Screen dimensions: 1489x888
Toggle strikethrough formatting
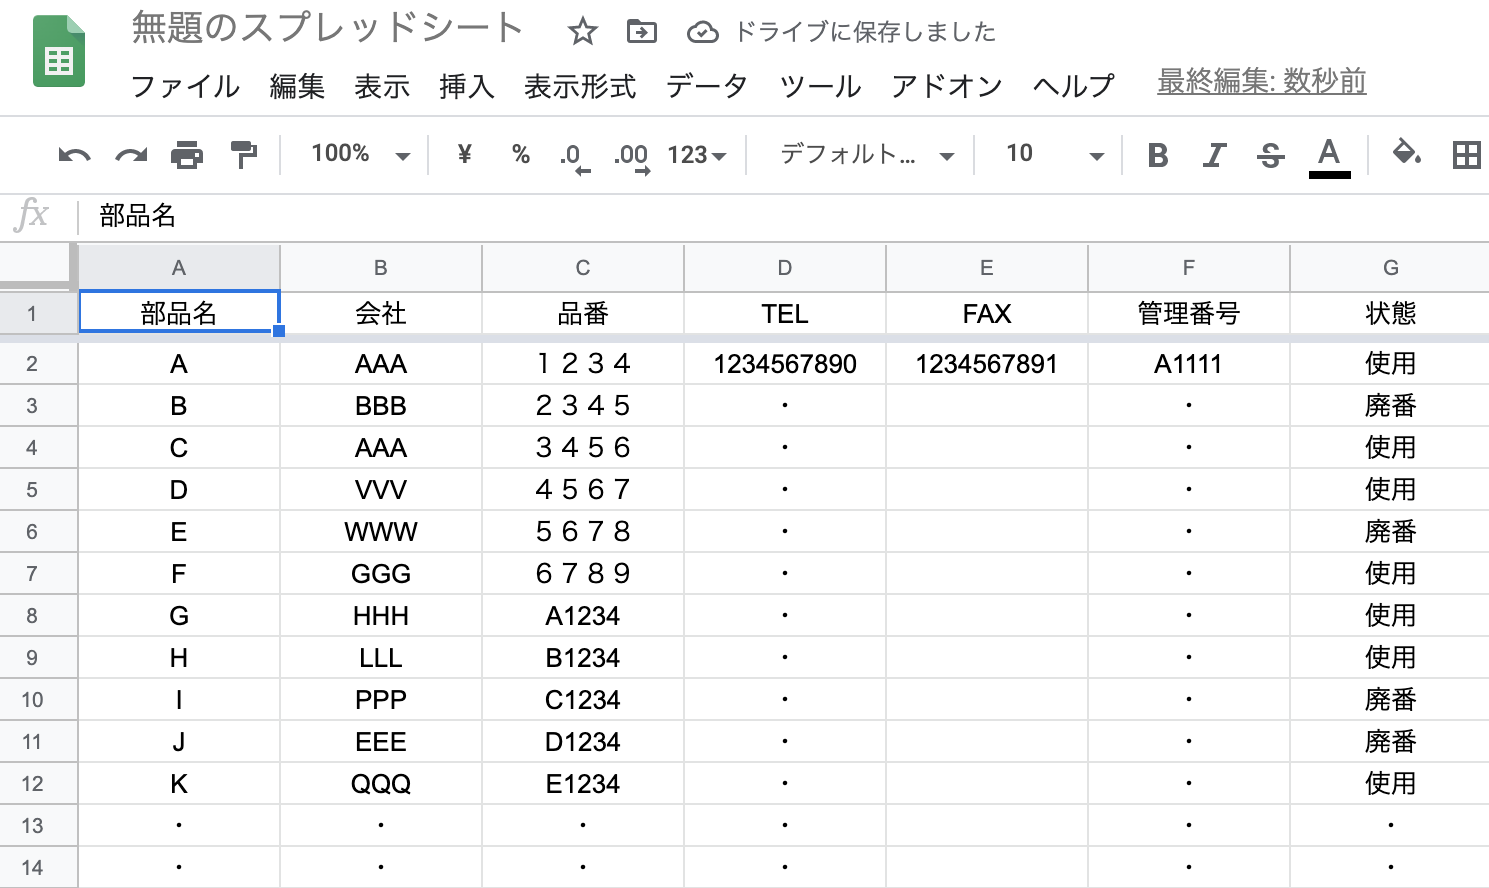[1270, 155]
